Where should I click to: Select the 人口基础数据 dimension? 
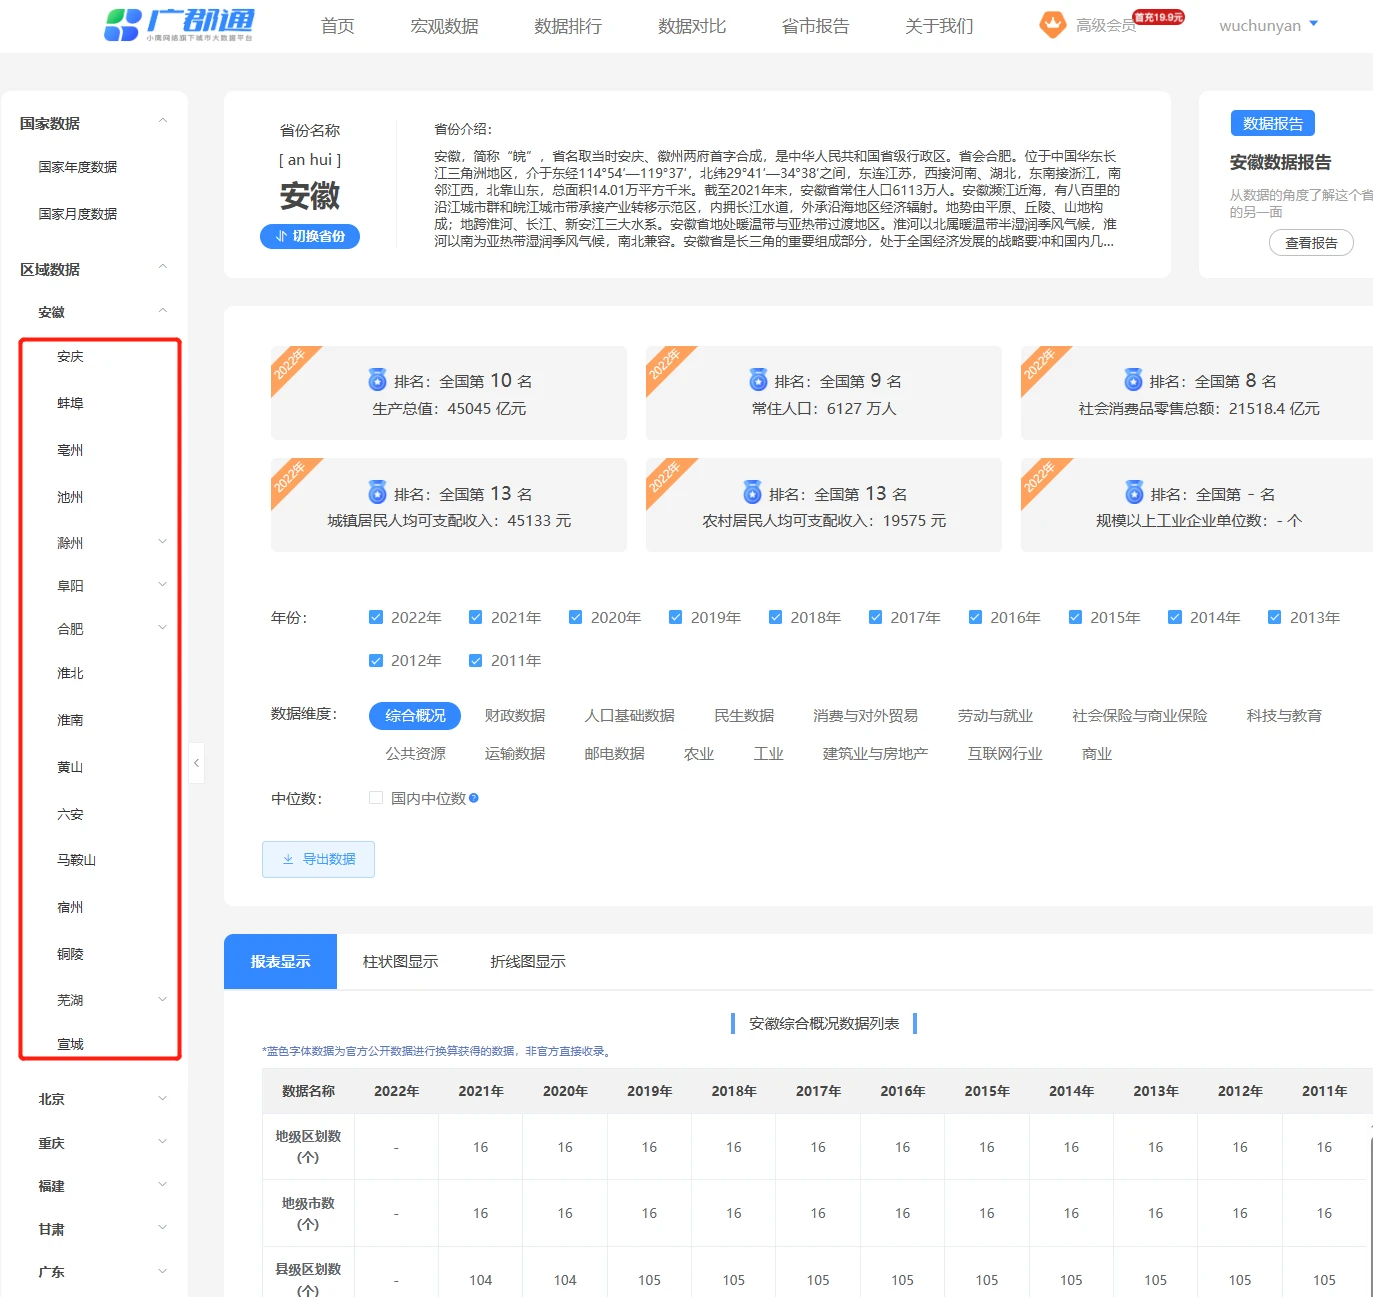point(630,715)
